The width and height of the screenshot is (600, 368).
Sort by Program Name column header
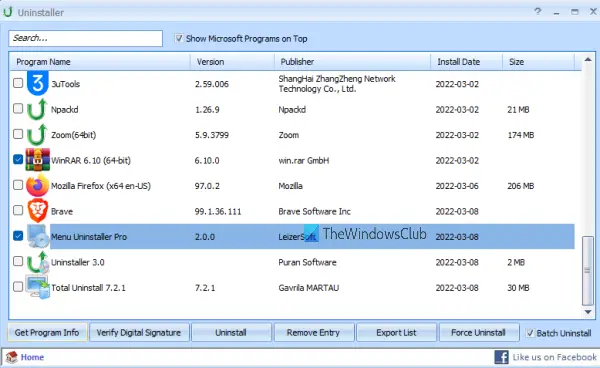click(x=100, y=62)
